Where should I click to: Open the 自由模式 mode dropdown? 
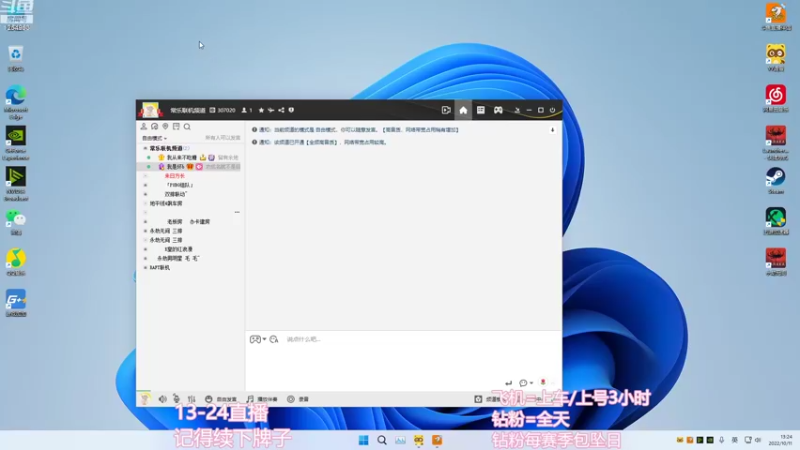pyautogui.click(x=154, y=138)
